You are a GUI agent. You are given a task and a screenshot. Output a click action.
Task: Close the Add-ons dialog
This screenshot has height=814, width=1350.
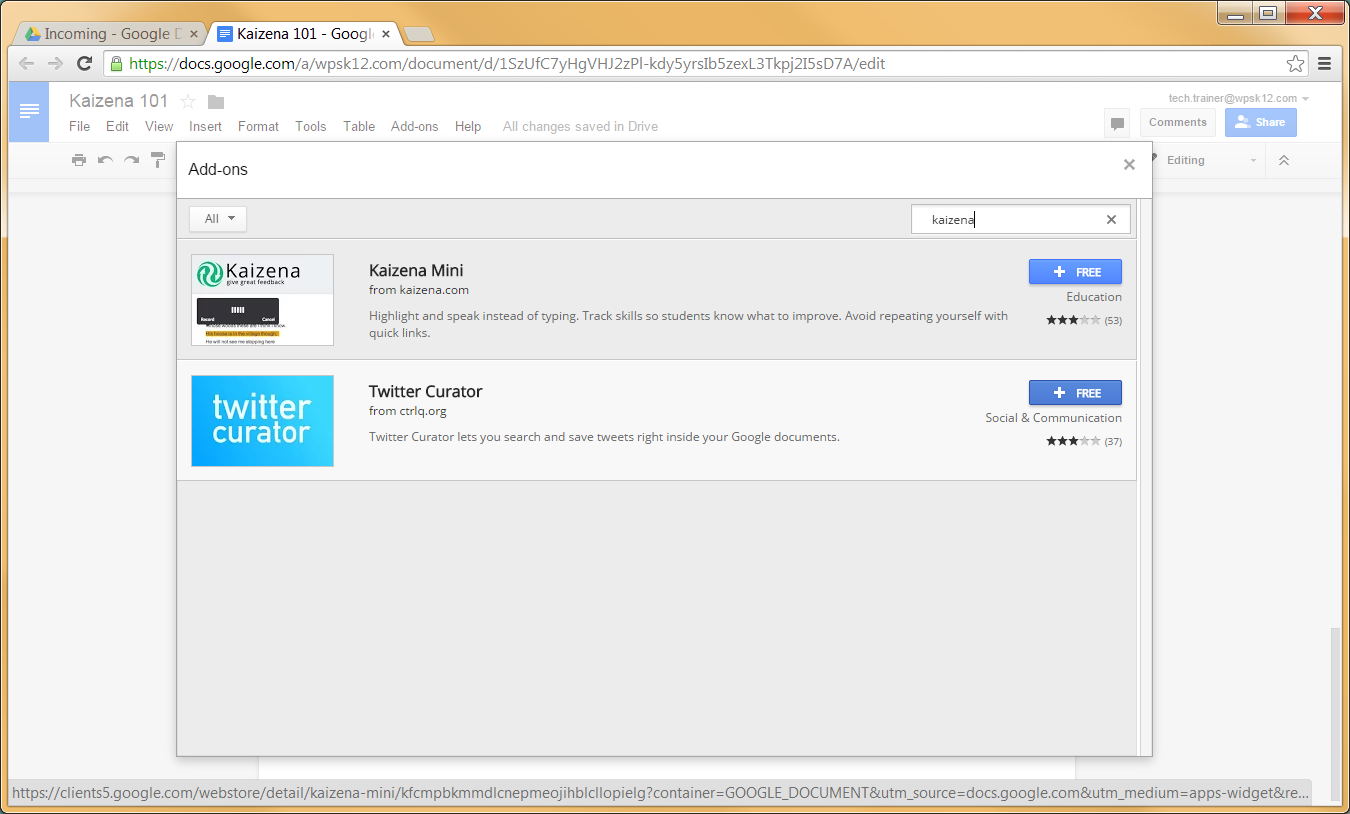1129,165
